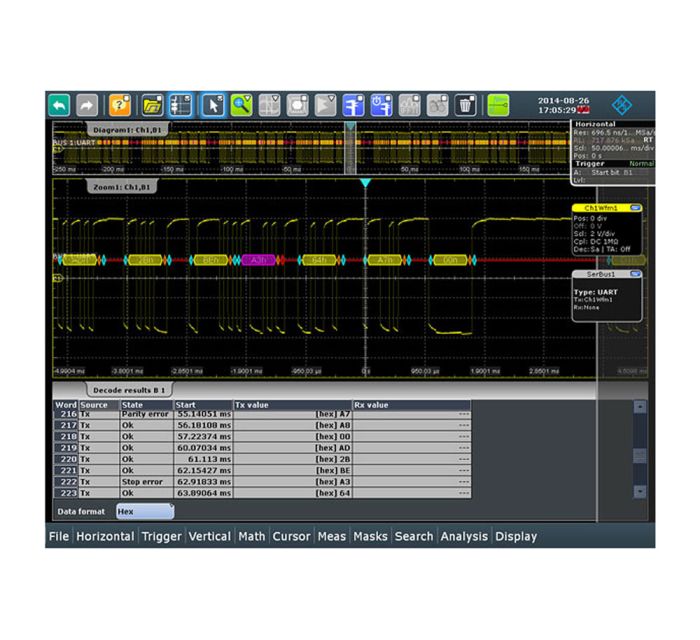Select the blue Cursor caliper tool

pyautogui.click(x=354, y=106)
